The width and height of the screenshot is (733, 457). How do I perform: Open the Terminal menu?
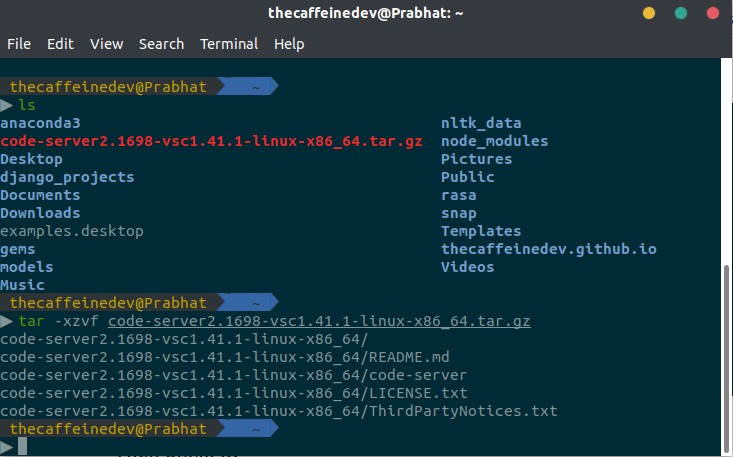(229, 44)
